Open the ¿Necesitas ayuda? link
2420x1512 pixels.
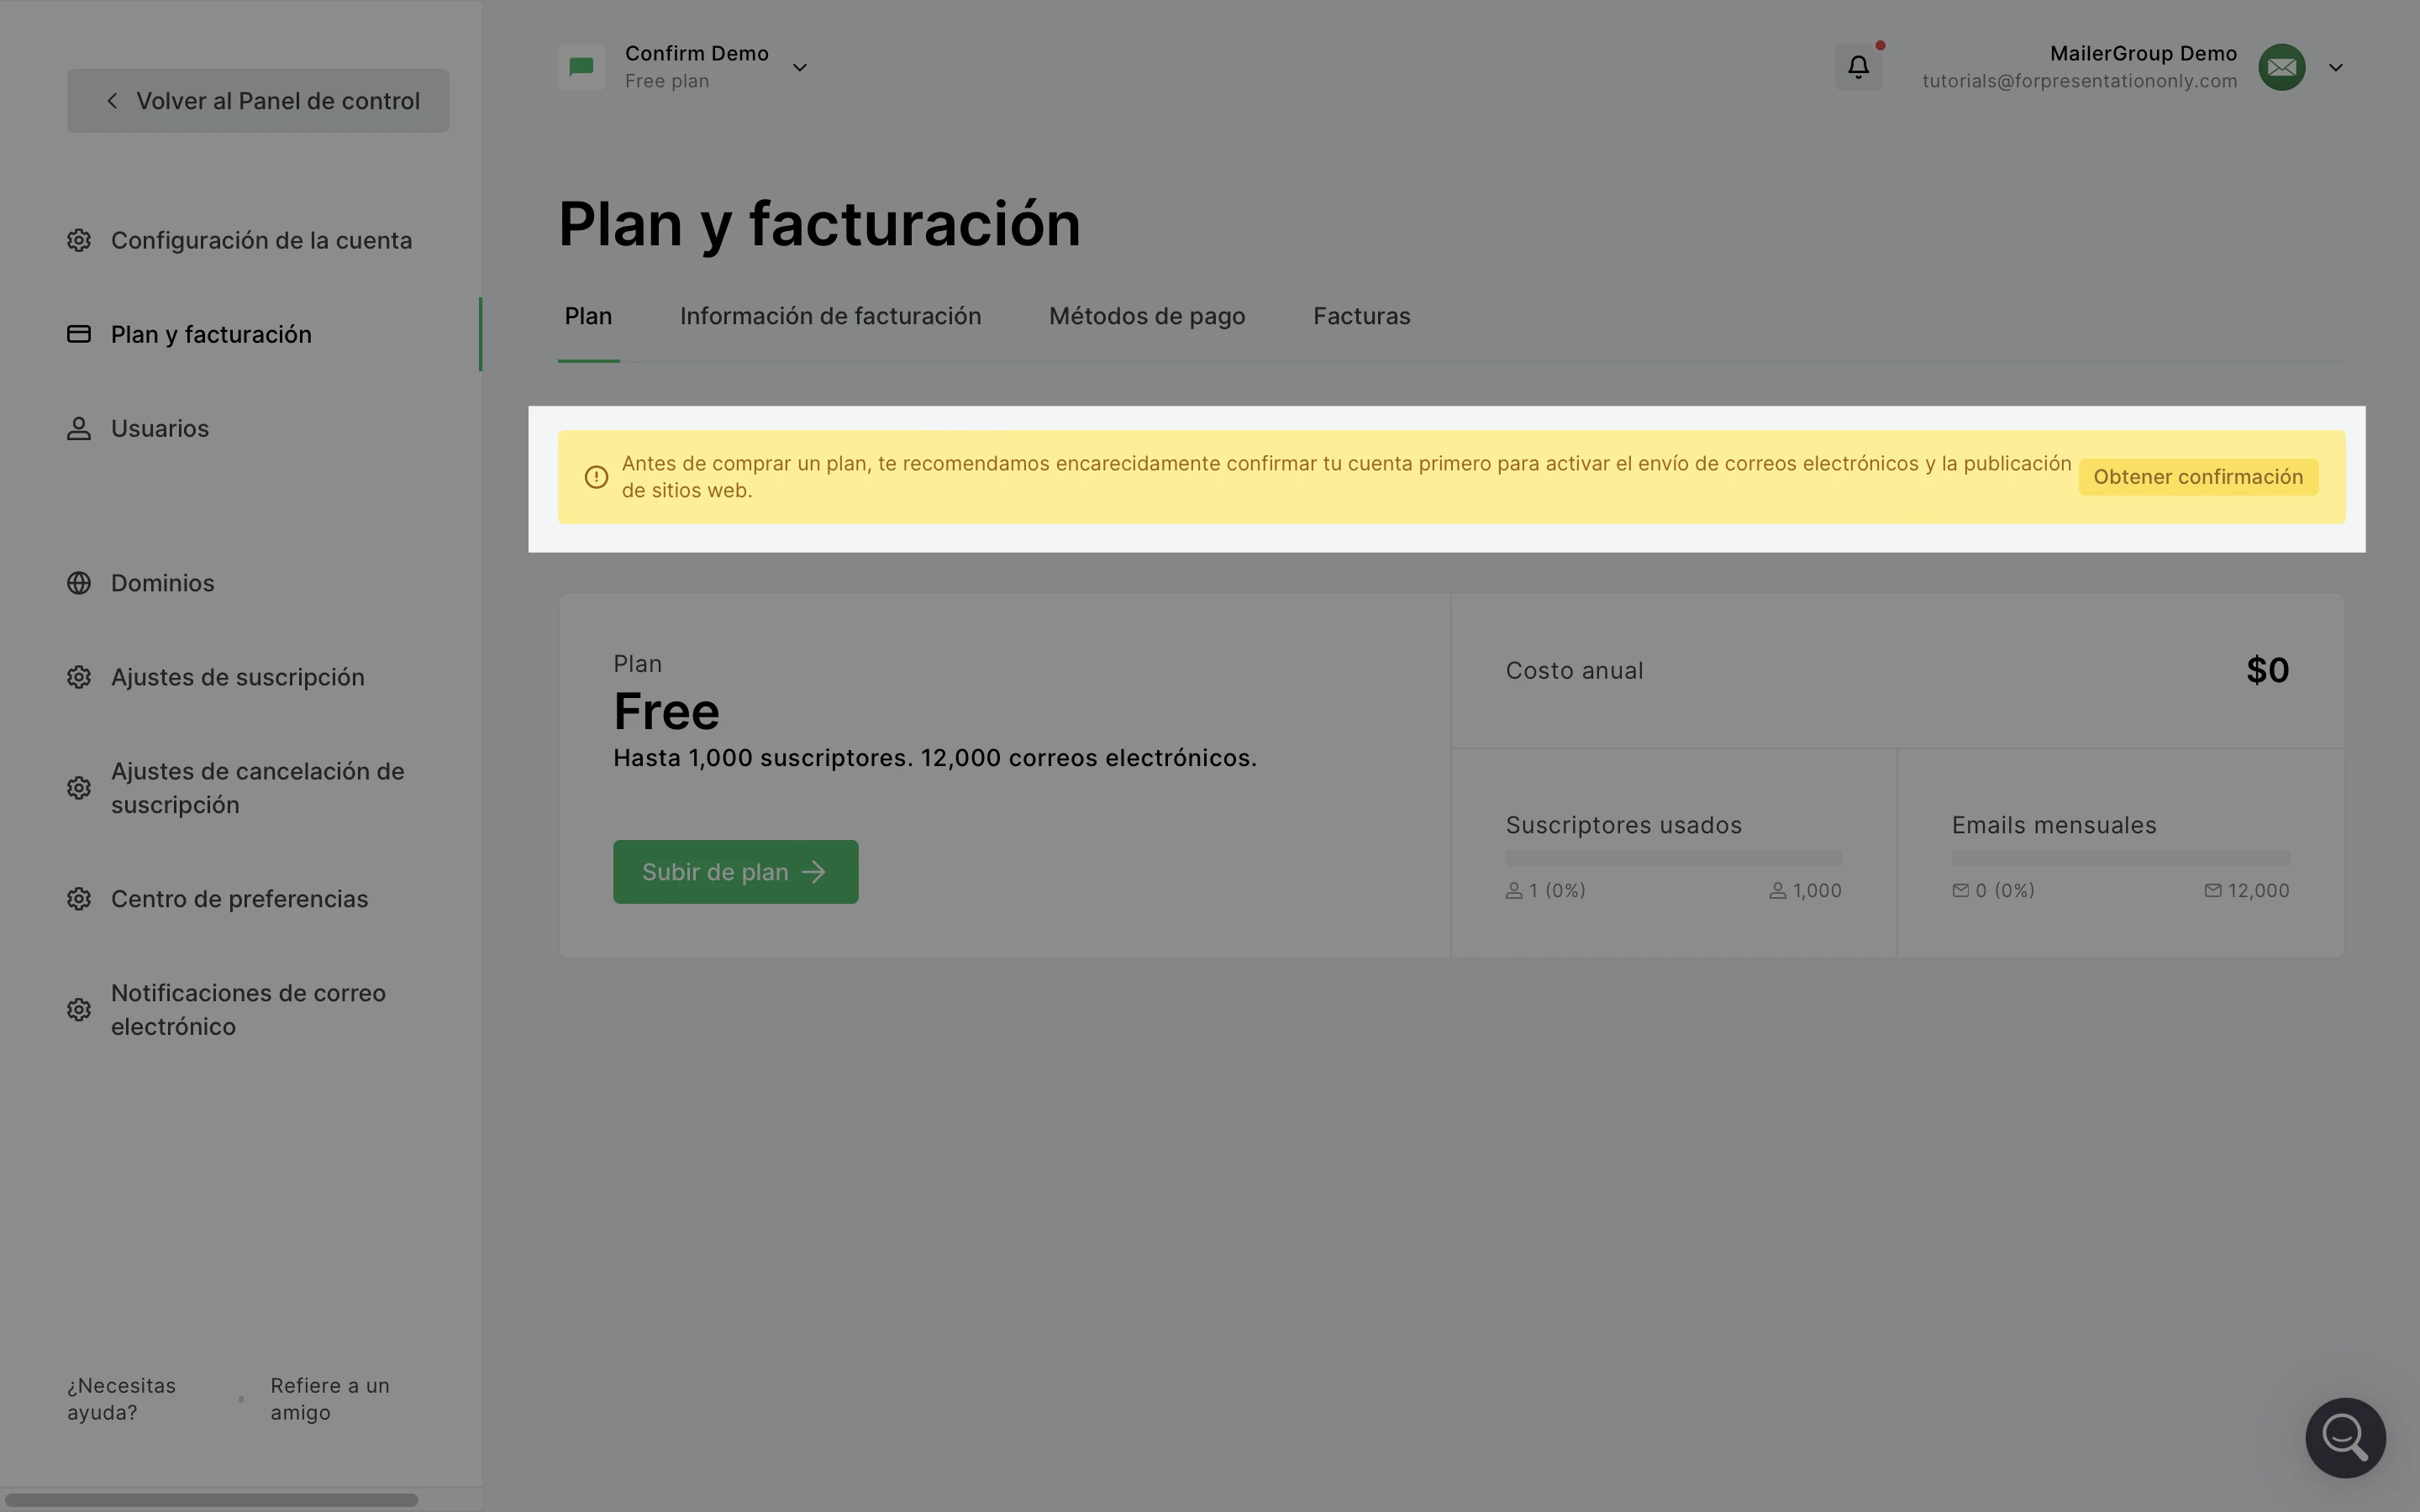tap(121, 1398)
